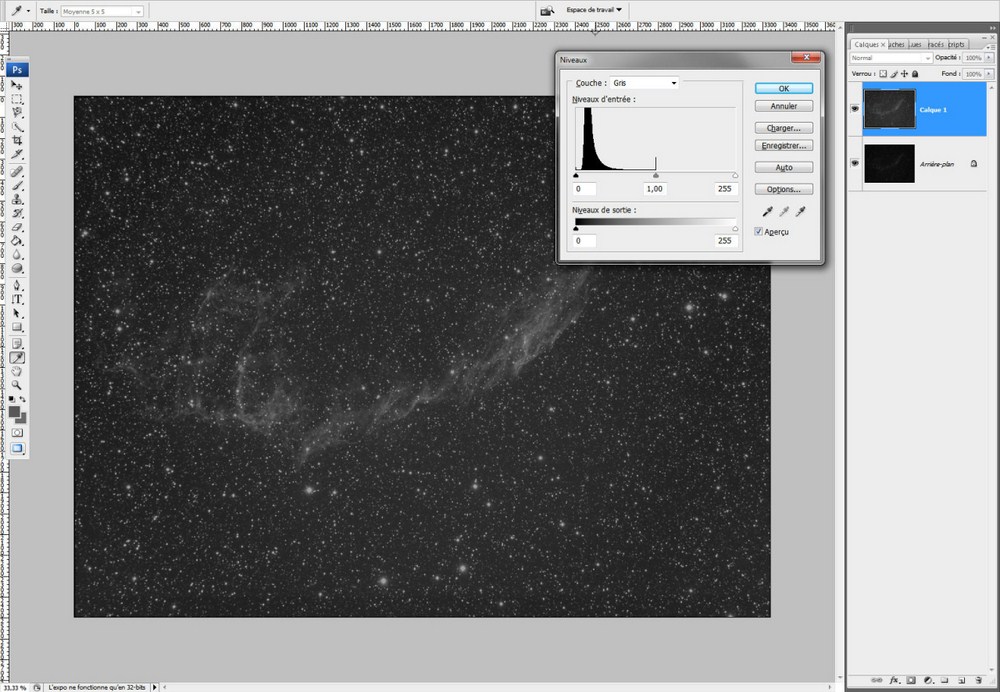Confirm levels with OK button
The height and width of the screenshot is (692, 1000).
click(784, 89)
